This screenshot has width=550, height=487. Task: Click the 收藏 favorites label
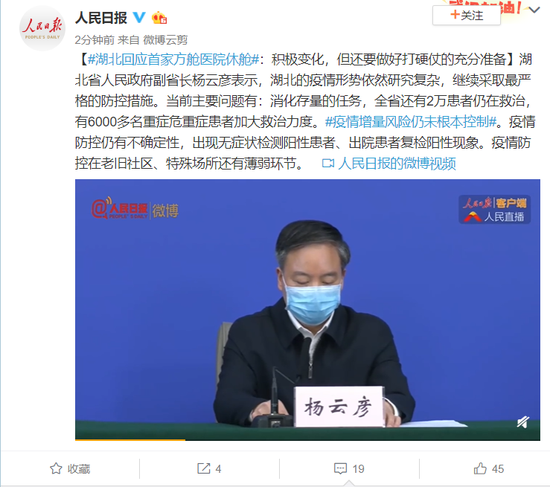click(x=79, y=469)
